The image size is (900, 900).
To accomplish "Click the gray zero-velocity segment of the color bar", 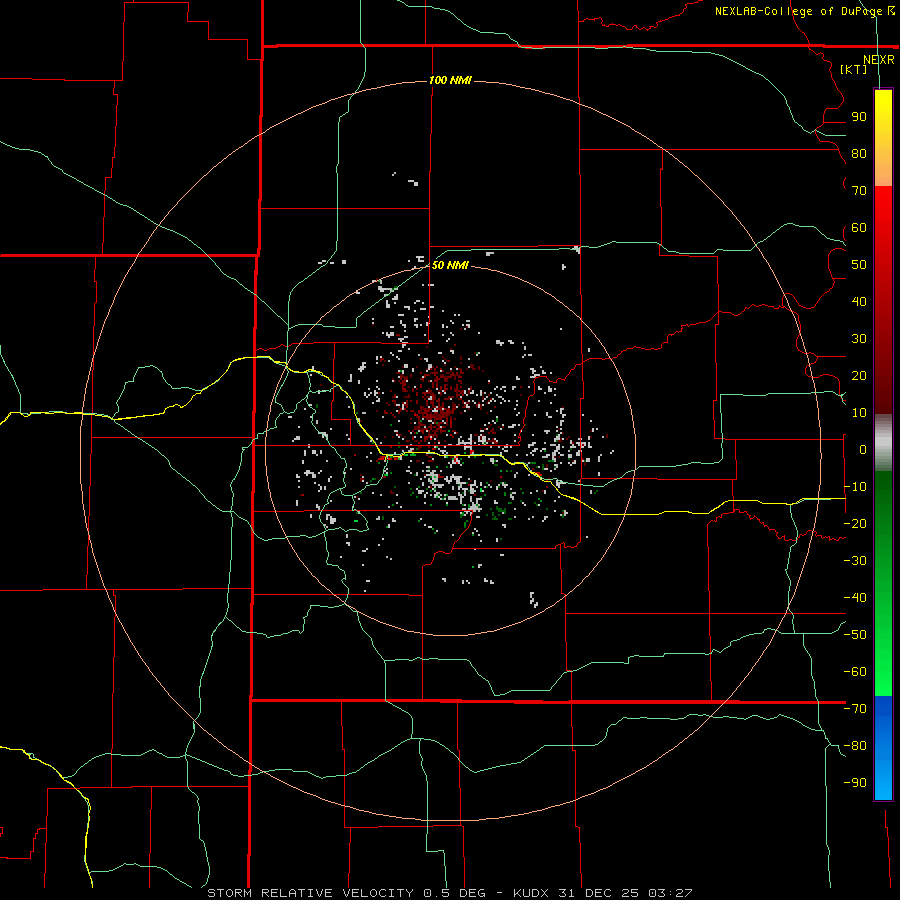I will [883, 443].
